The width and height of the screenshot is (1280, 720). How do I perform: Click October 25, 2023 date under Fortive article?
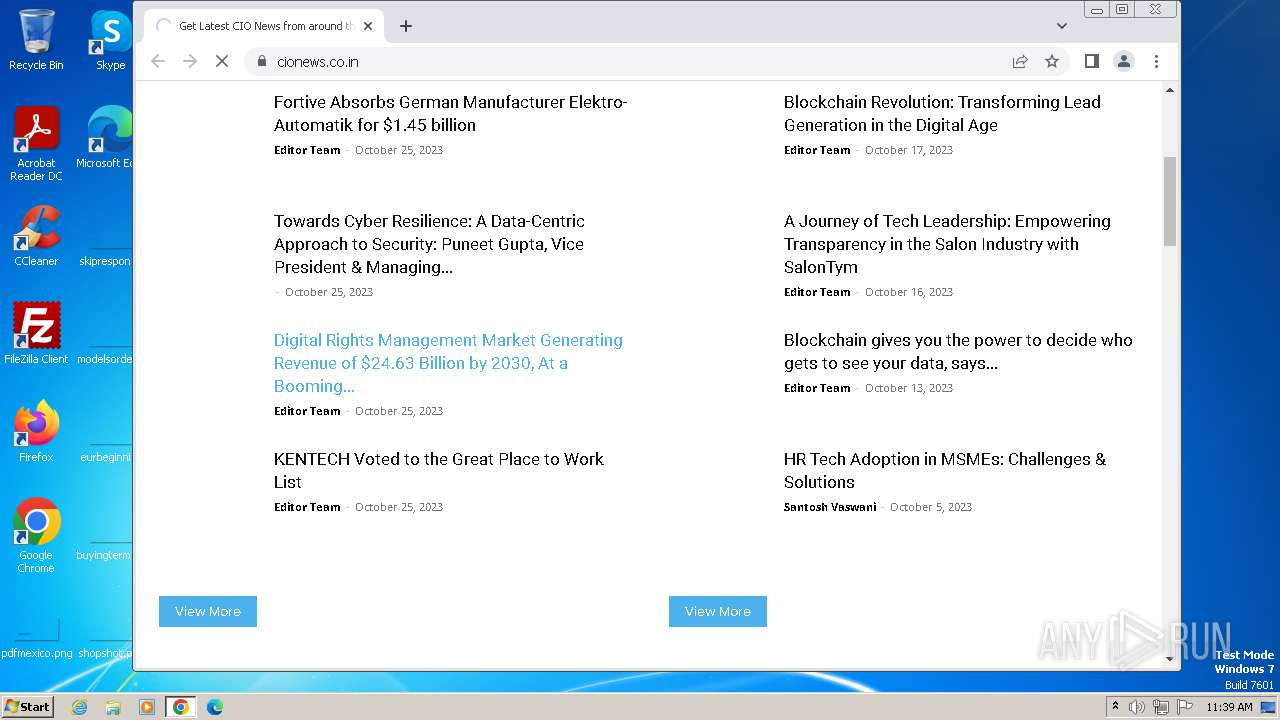399,150
